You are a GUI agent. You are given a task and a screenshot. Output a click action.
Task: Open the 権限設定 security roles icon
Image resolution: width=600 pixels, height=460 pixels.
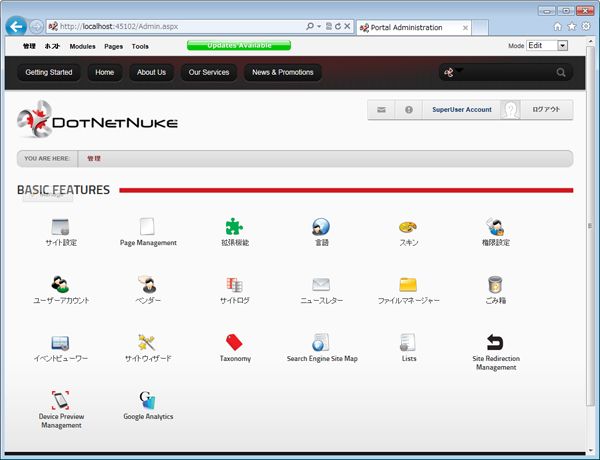[x=495, y=227]
